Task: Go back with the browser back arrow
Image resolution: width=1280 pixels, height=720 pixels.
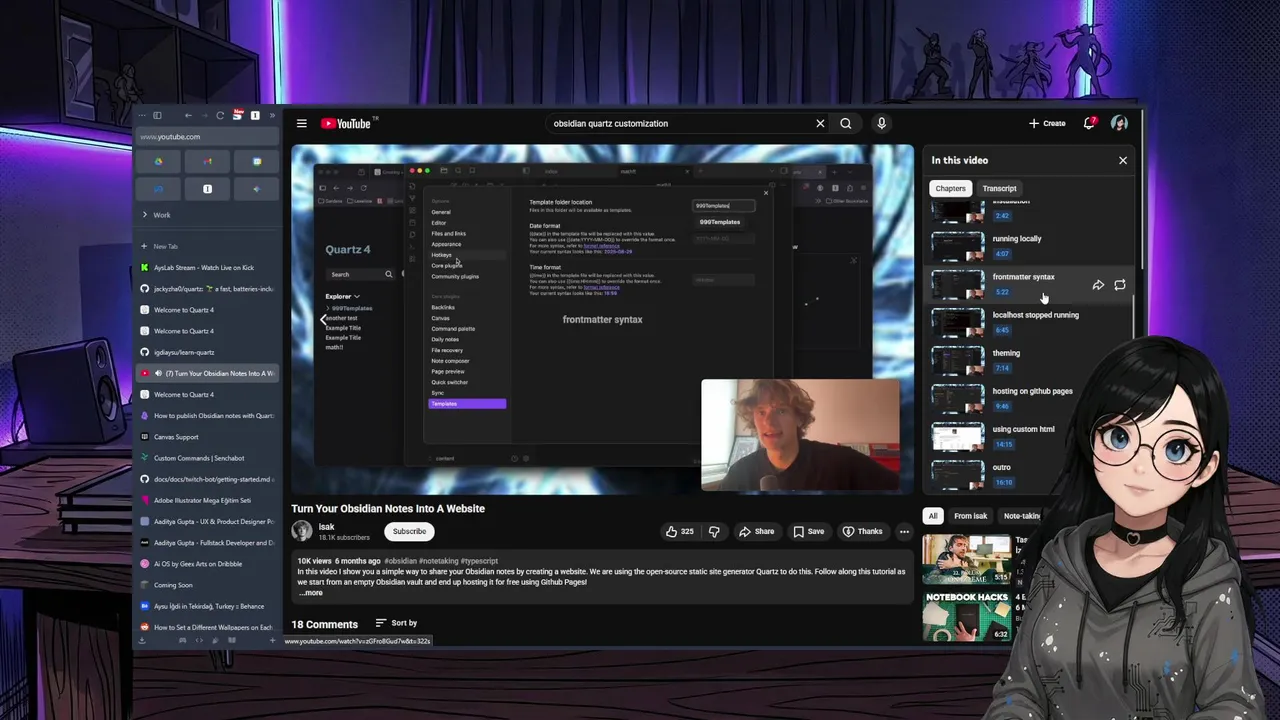Action: tap(188, 115)
